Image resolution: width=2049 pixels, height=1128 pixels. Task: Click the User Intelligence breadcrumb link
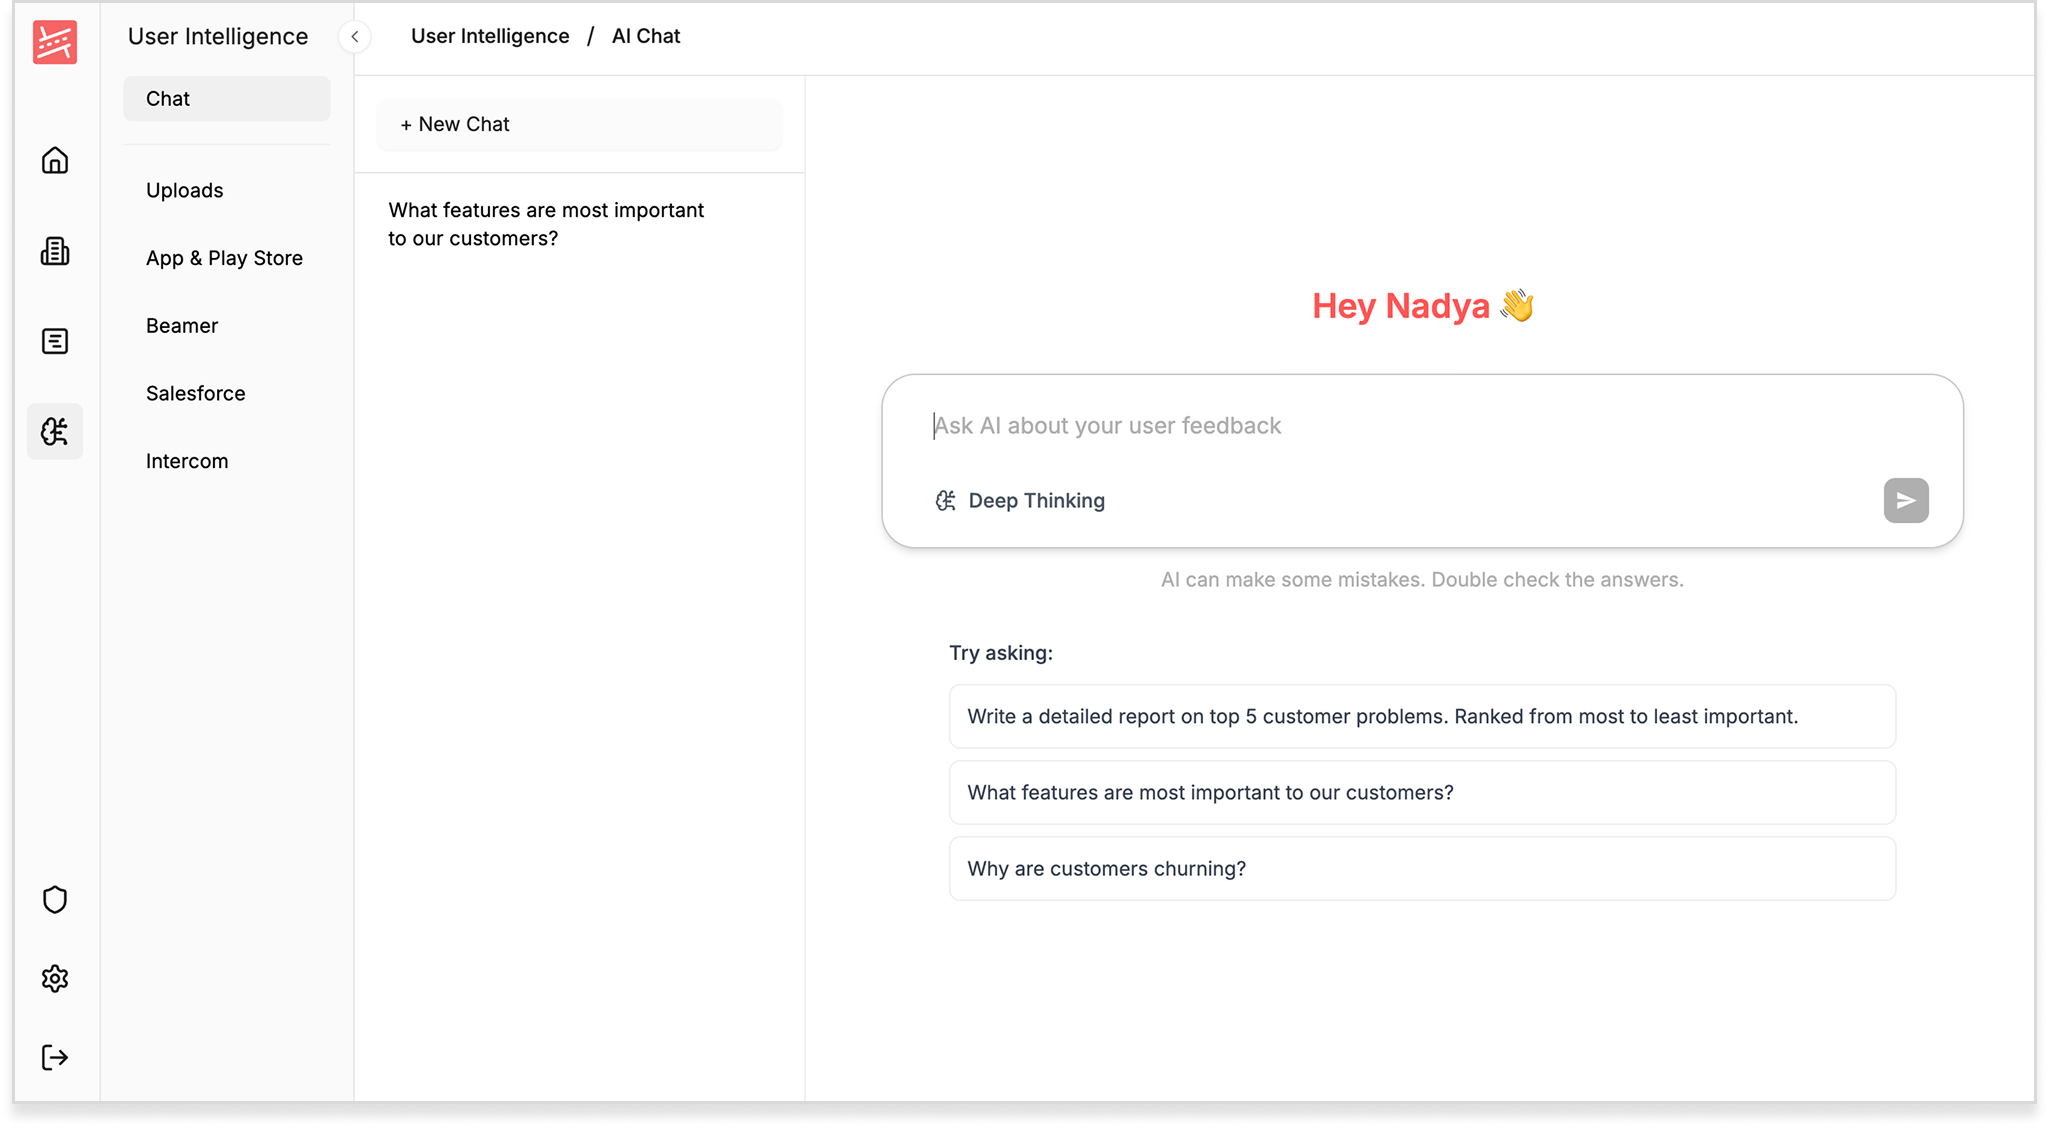[490, 36]
